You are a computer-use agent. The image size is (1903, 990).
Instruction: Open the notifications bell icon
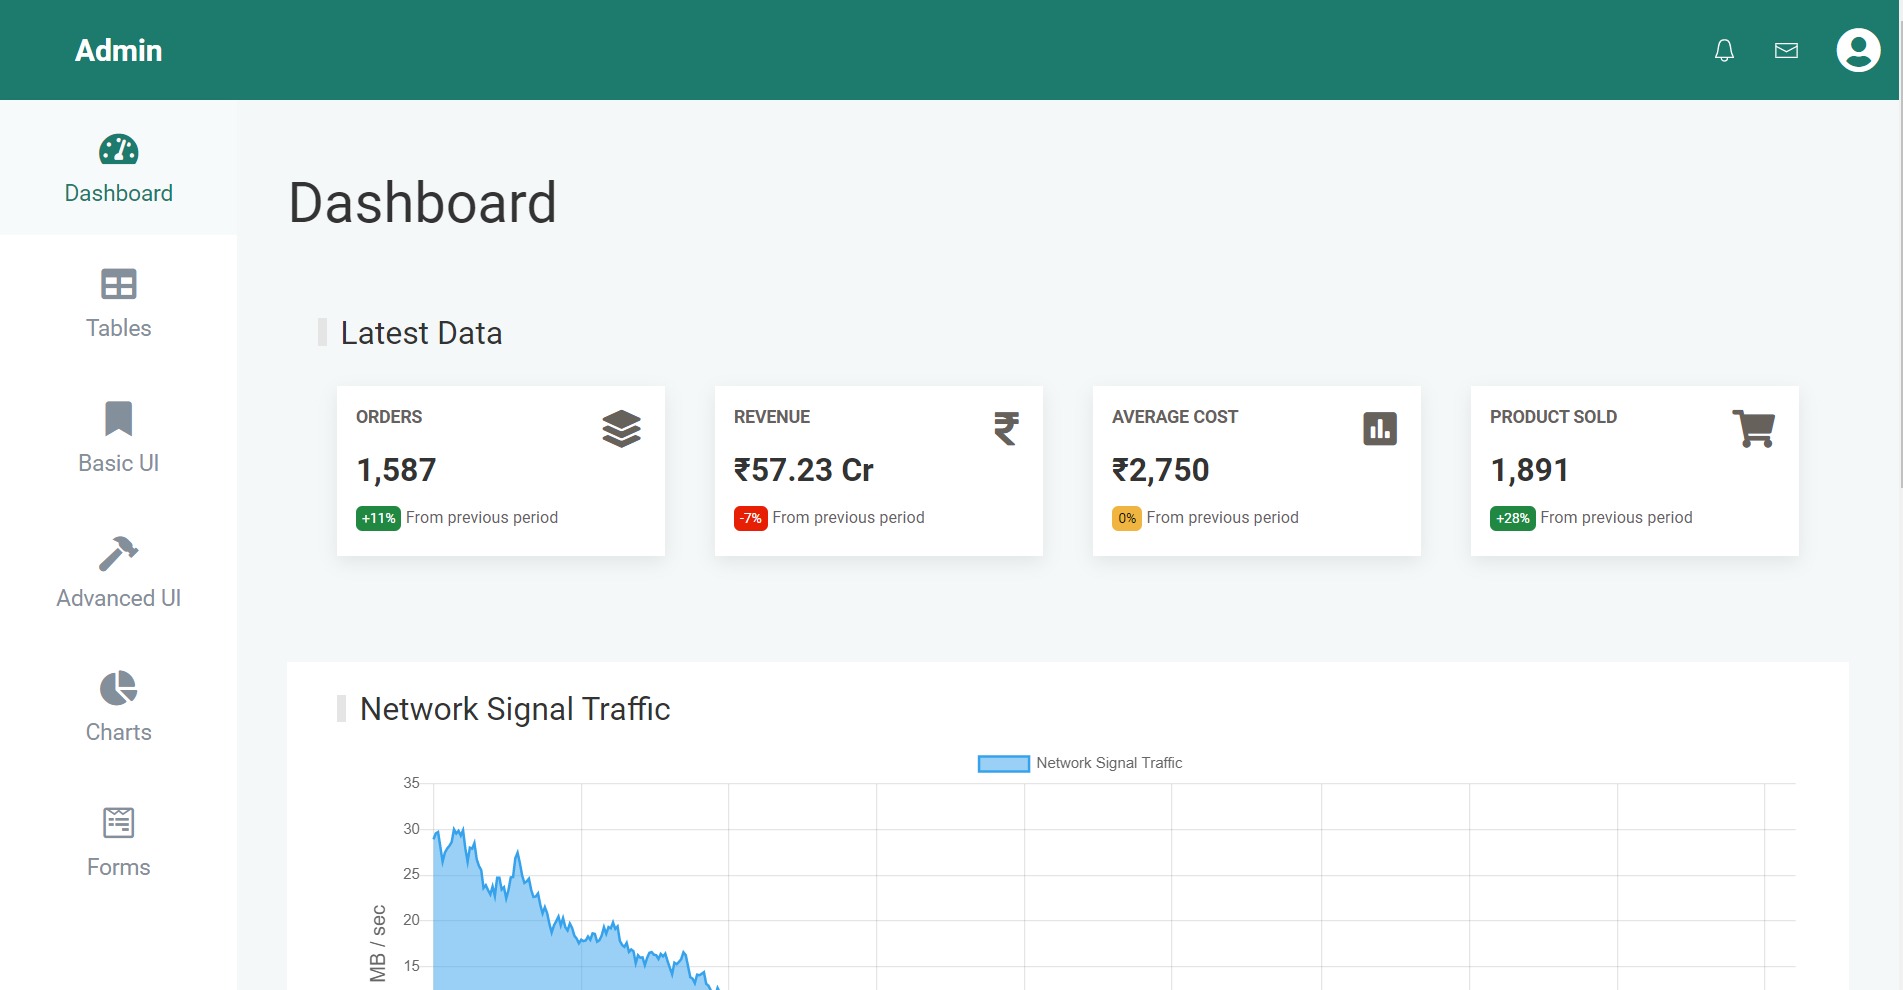click(1724, 50)
